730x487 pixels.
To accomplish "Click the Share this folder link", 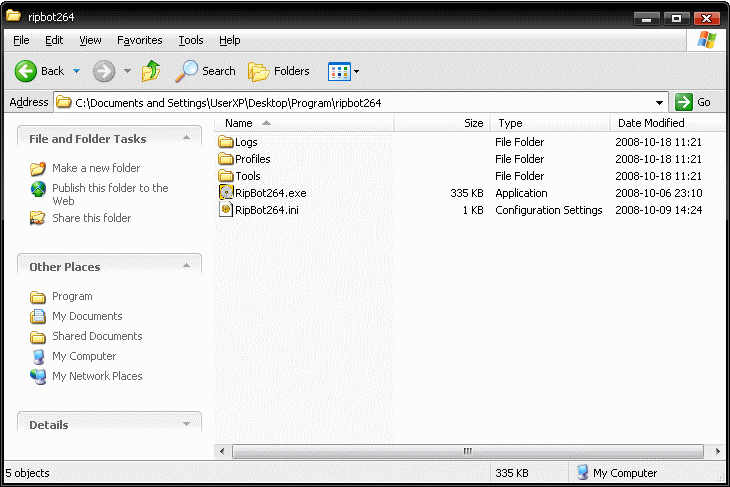I will [x=91, y=218].
